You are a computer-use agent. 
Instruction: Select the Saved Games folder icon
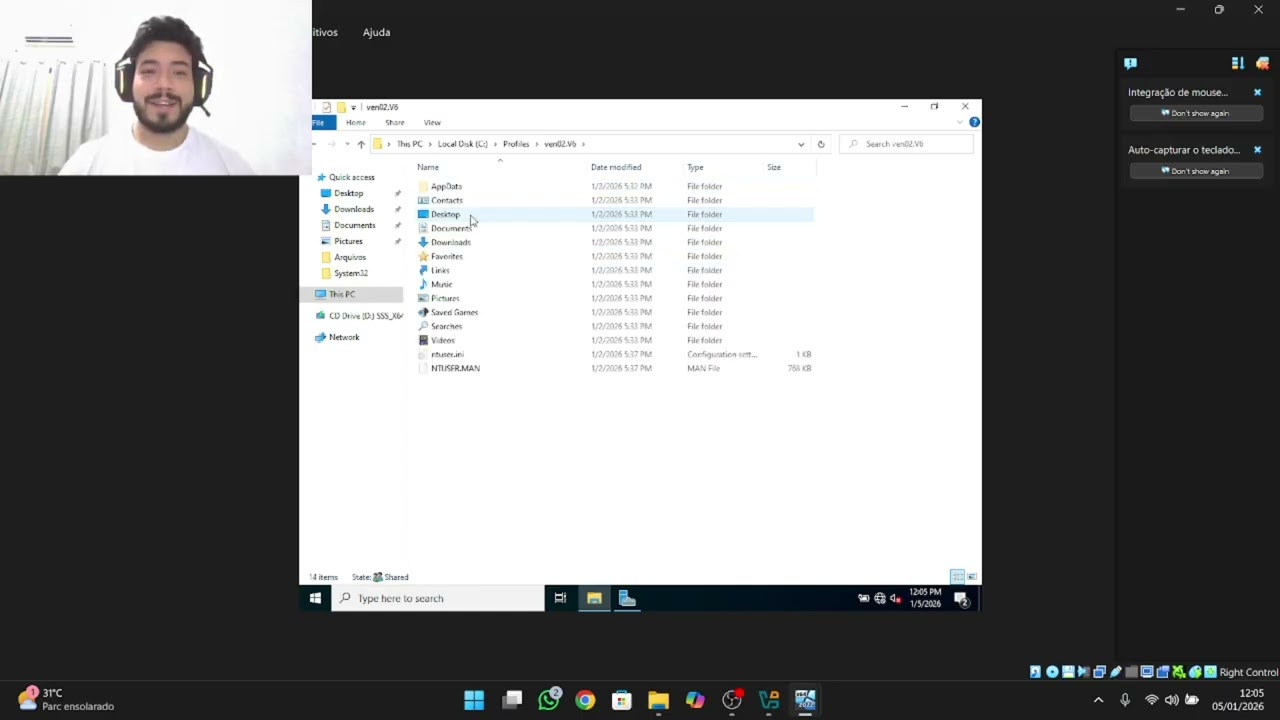point(423,312)
